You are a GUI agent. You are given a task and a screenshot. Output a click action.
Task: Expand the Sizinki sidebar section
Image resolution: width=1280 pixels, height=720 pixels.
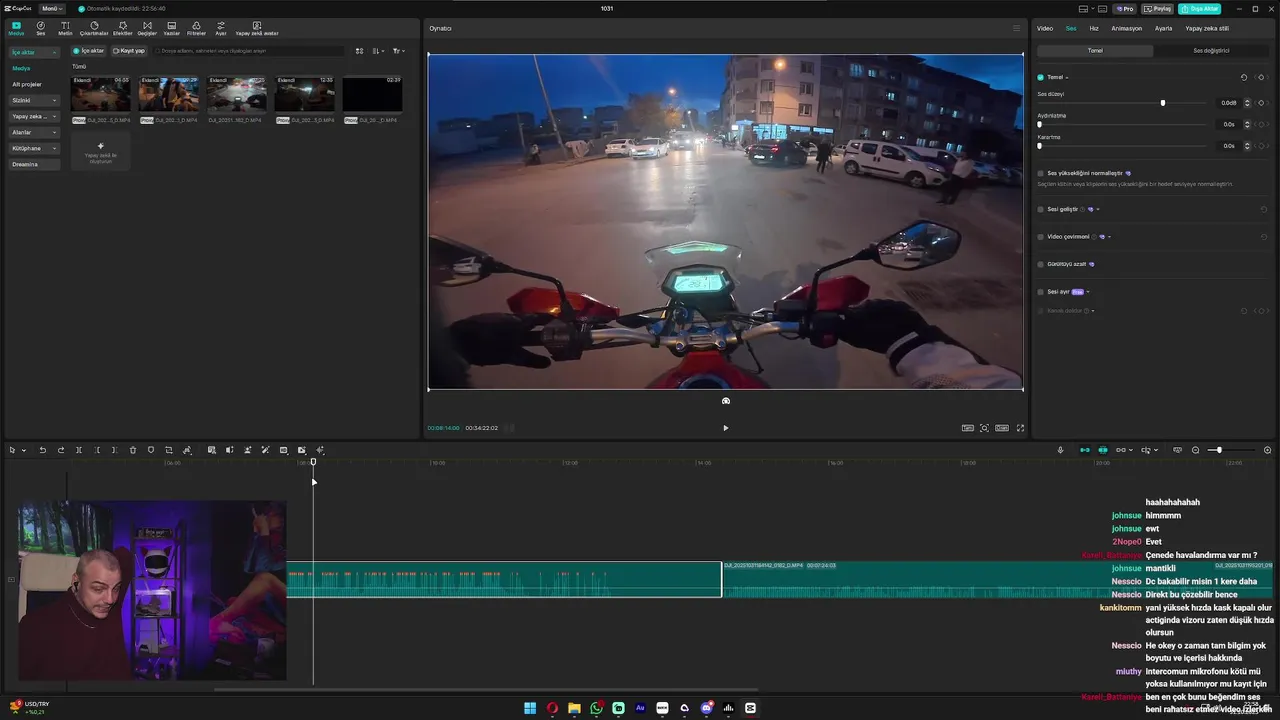(x=35, y=100)
